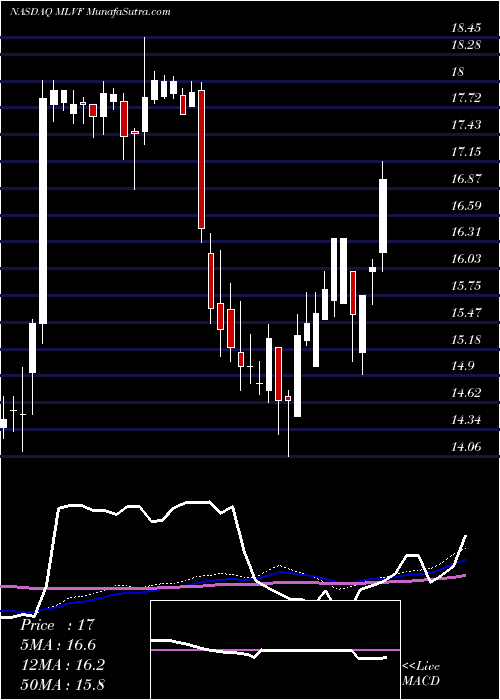Click the 16.03 price axis label

(x=466, y=258)
